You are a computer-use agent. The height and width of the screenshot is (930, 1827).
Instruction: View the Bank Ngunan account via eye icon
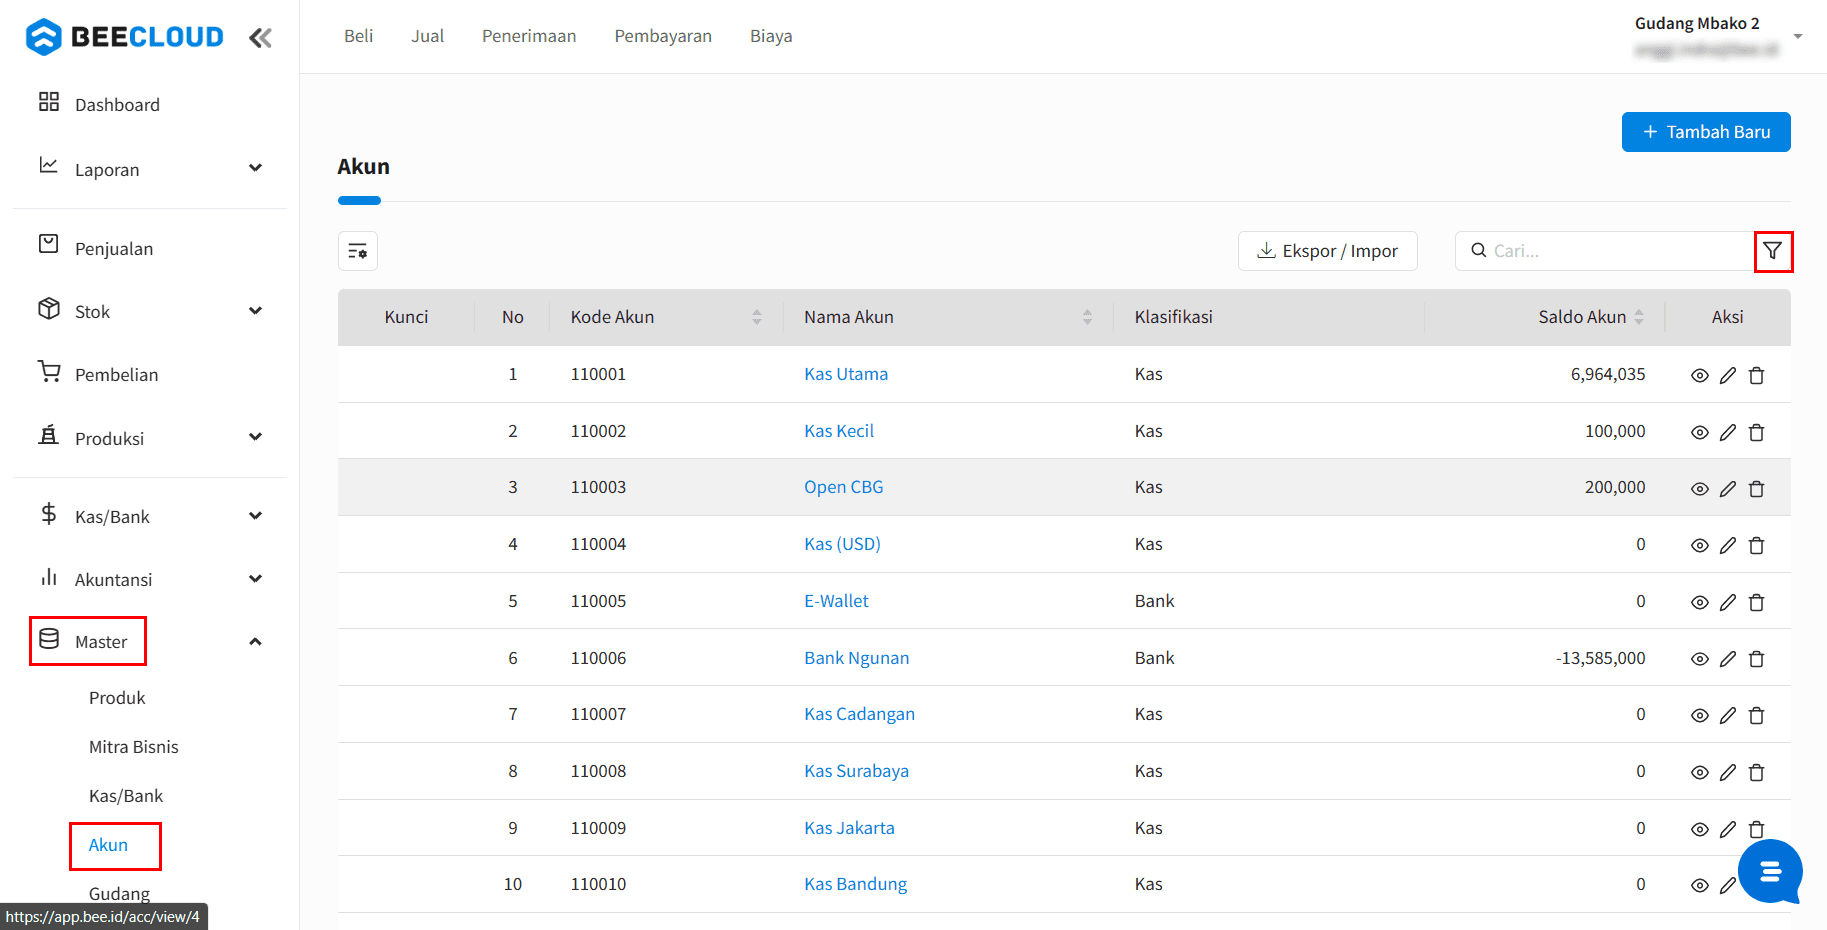[1699, 659]
